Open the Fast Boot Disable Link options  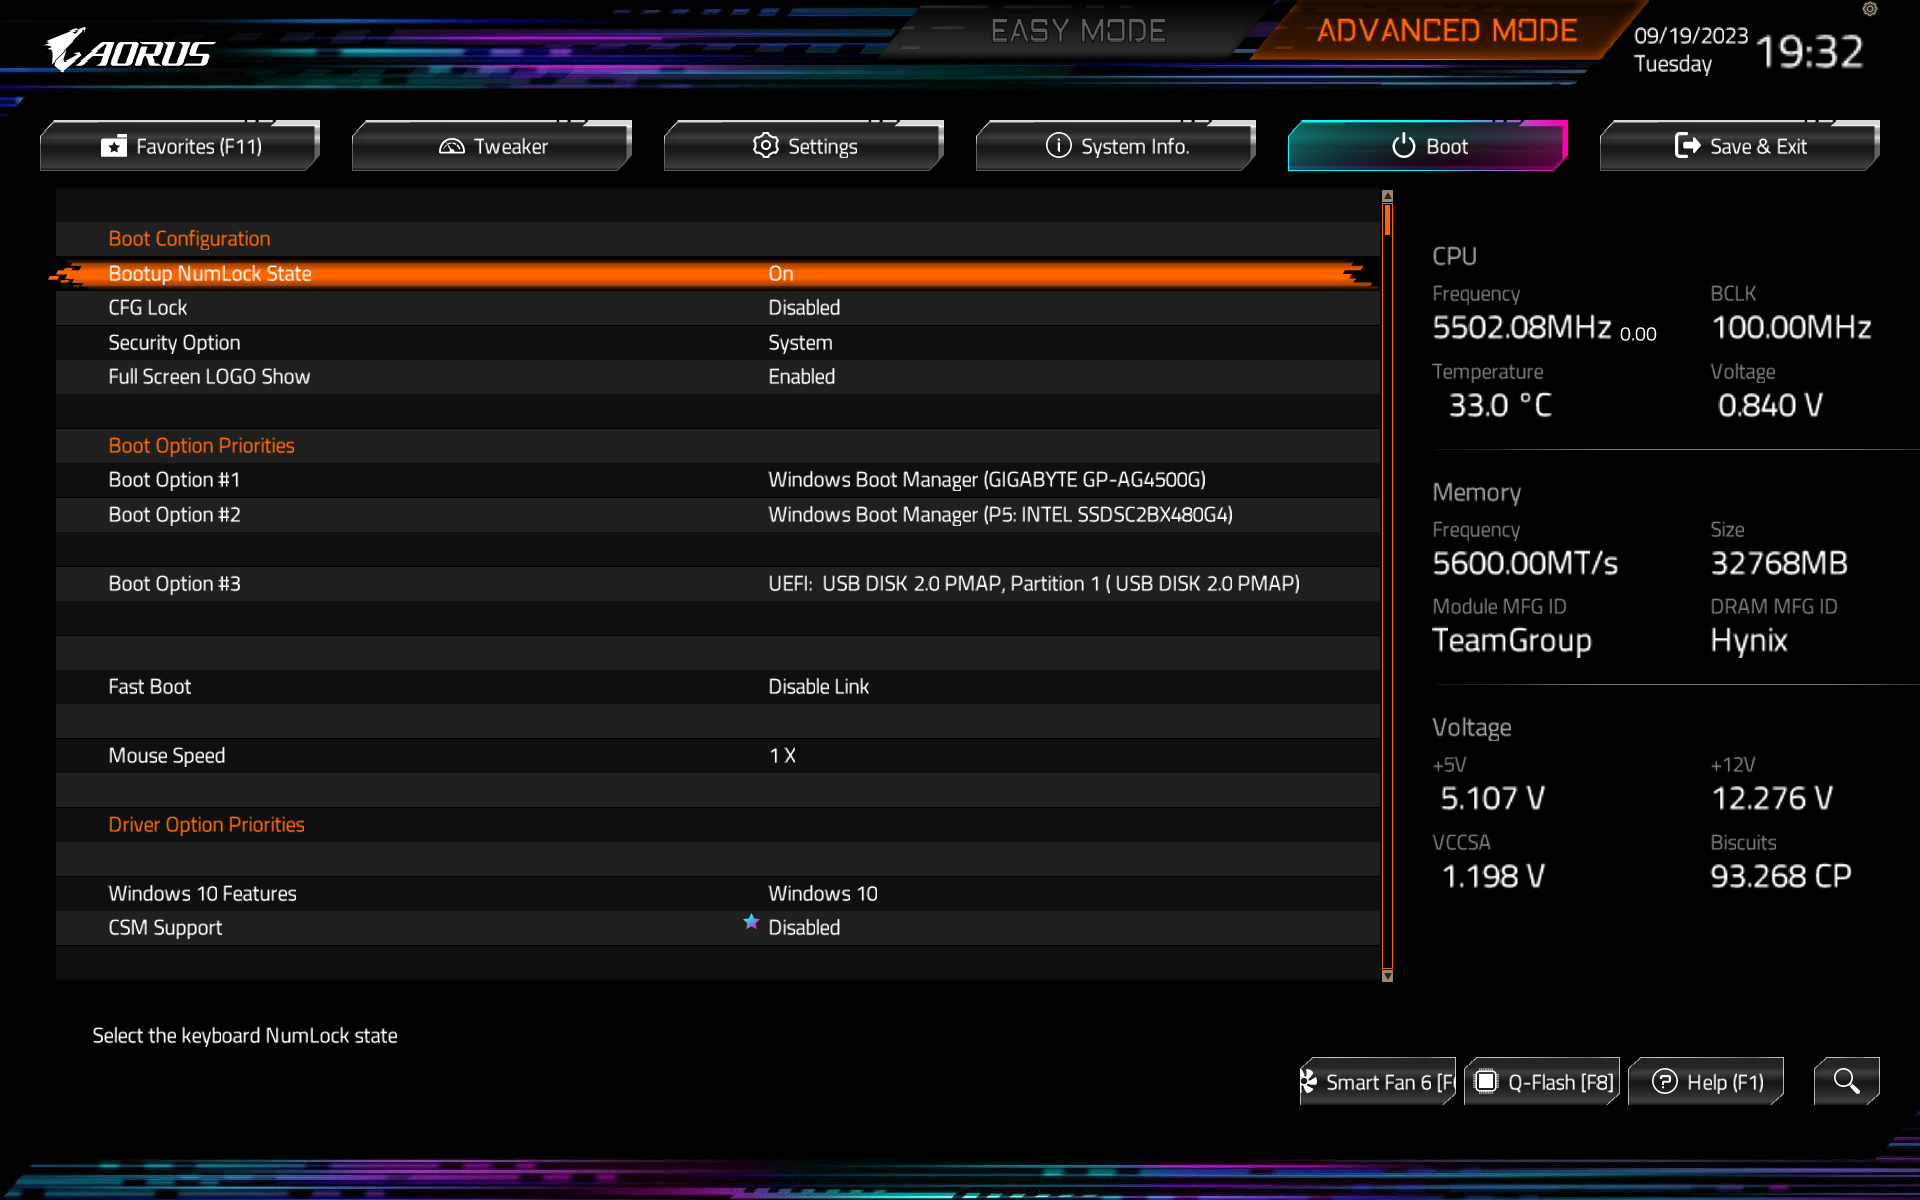(818, 687)
